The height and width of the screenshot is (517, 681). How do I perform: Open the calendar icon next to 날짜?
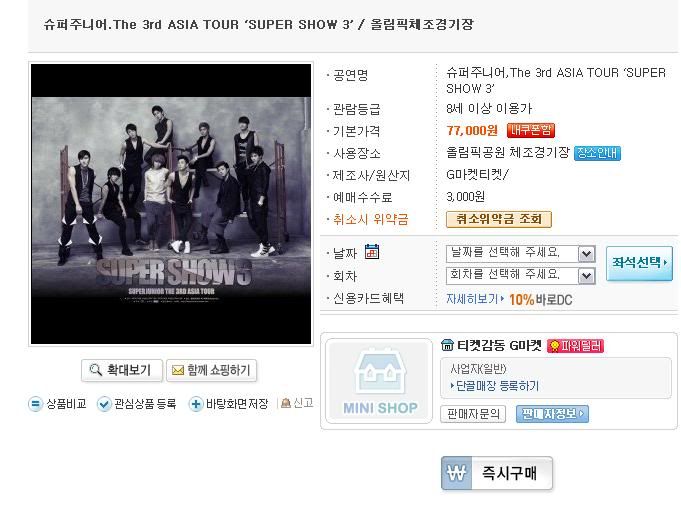[372, 252]
